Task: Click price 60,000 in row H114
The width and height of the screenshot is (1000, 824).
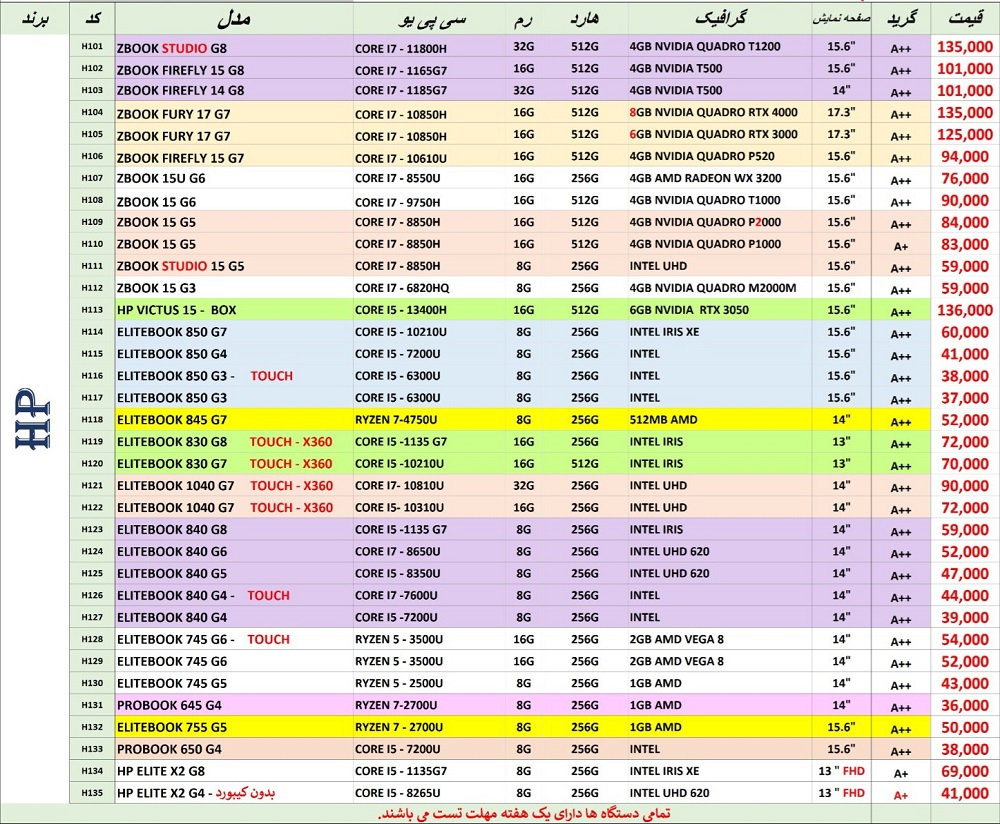Action: coord(965,332)
